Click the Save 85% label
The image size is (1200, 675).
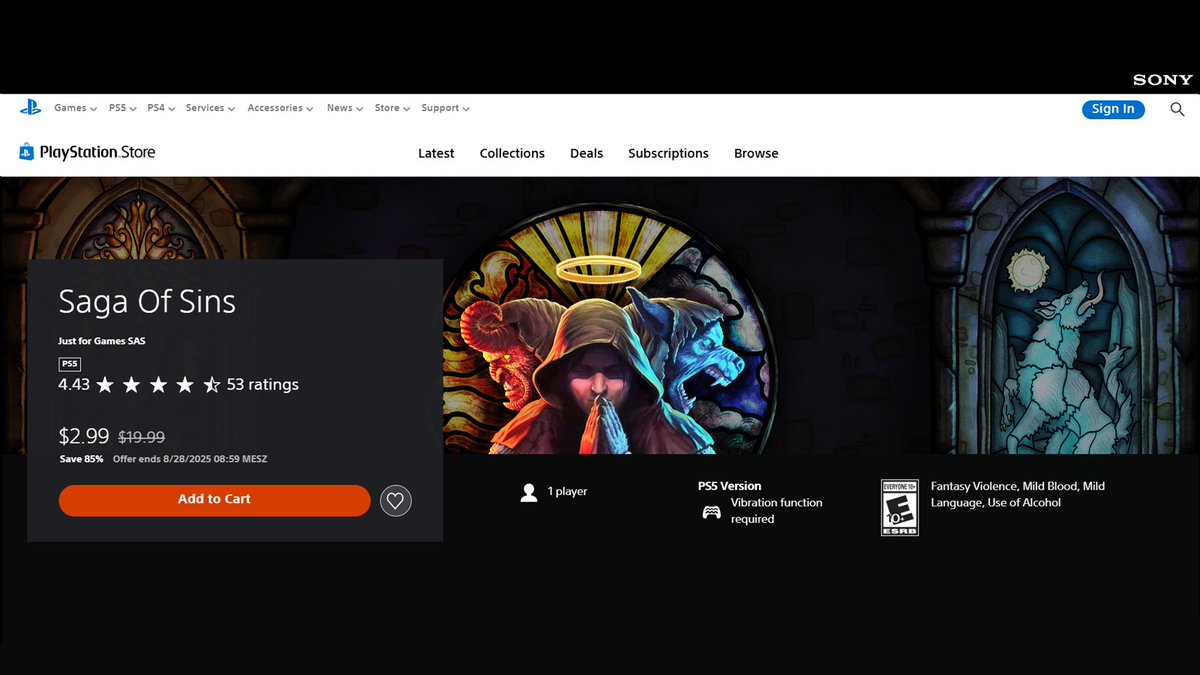click(x=81, y=459)
